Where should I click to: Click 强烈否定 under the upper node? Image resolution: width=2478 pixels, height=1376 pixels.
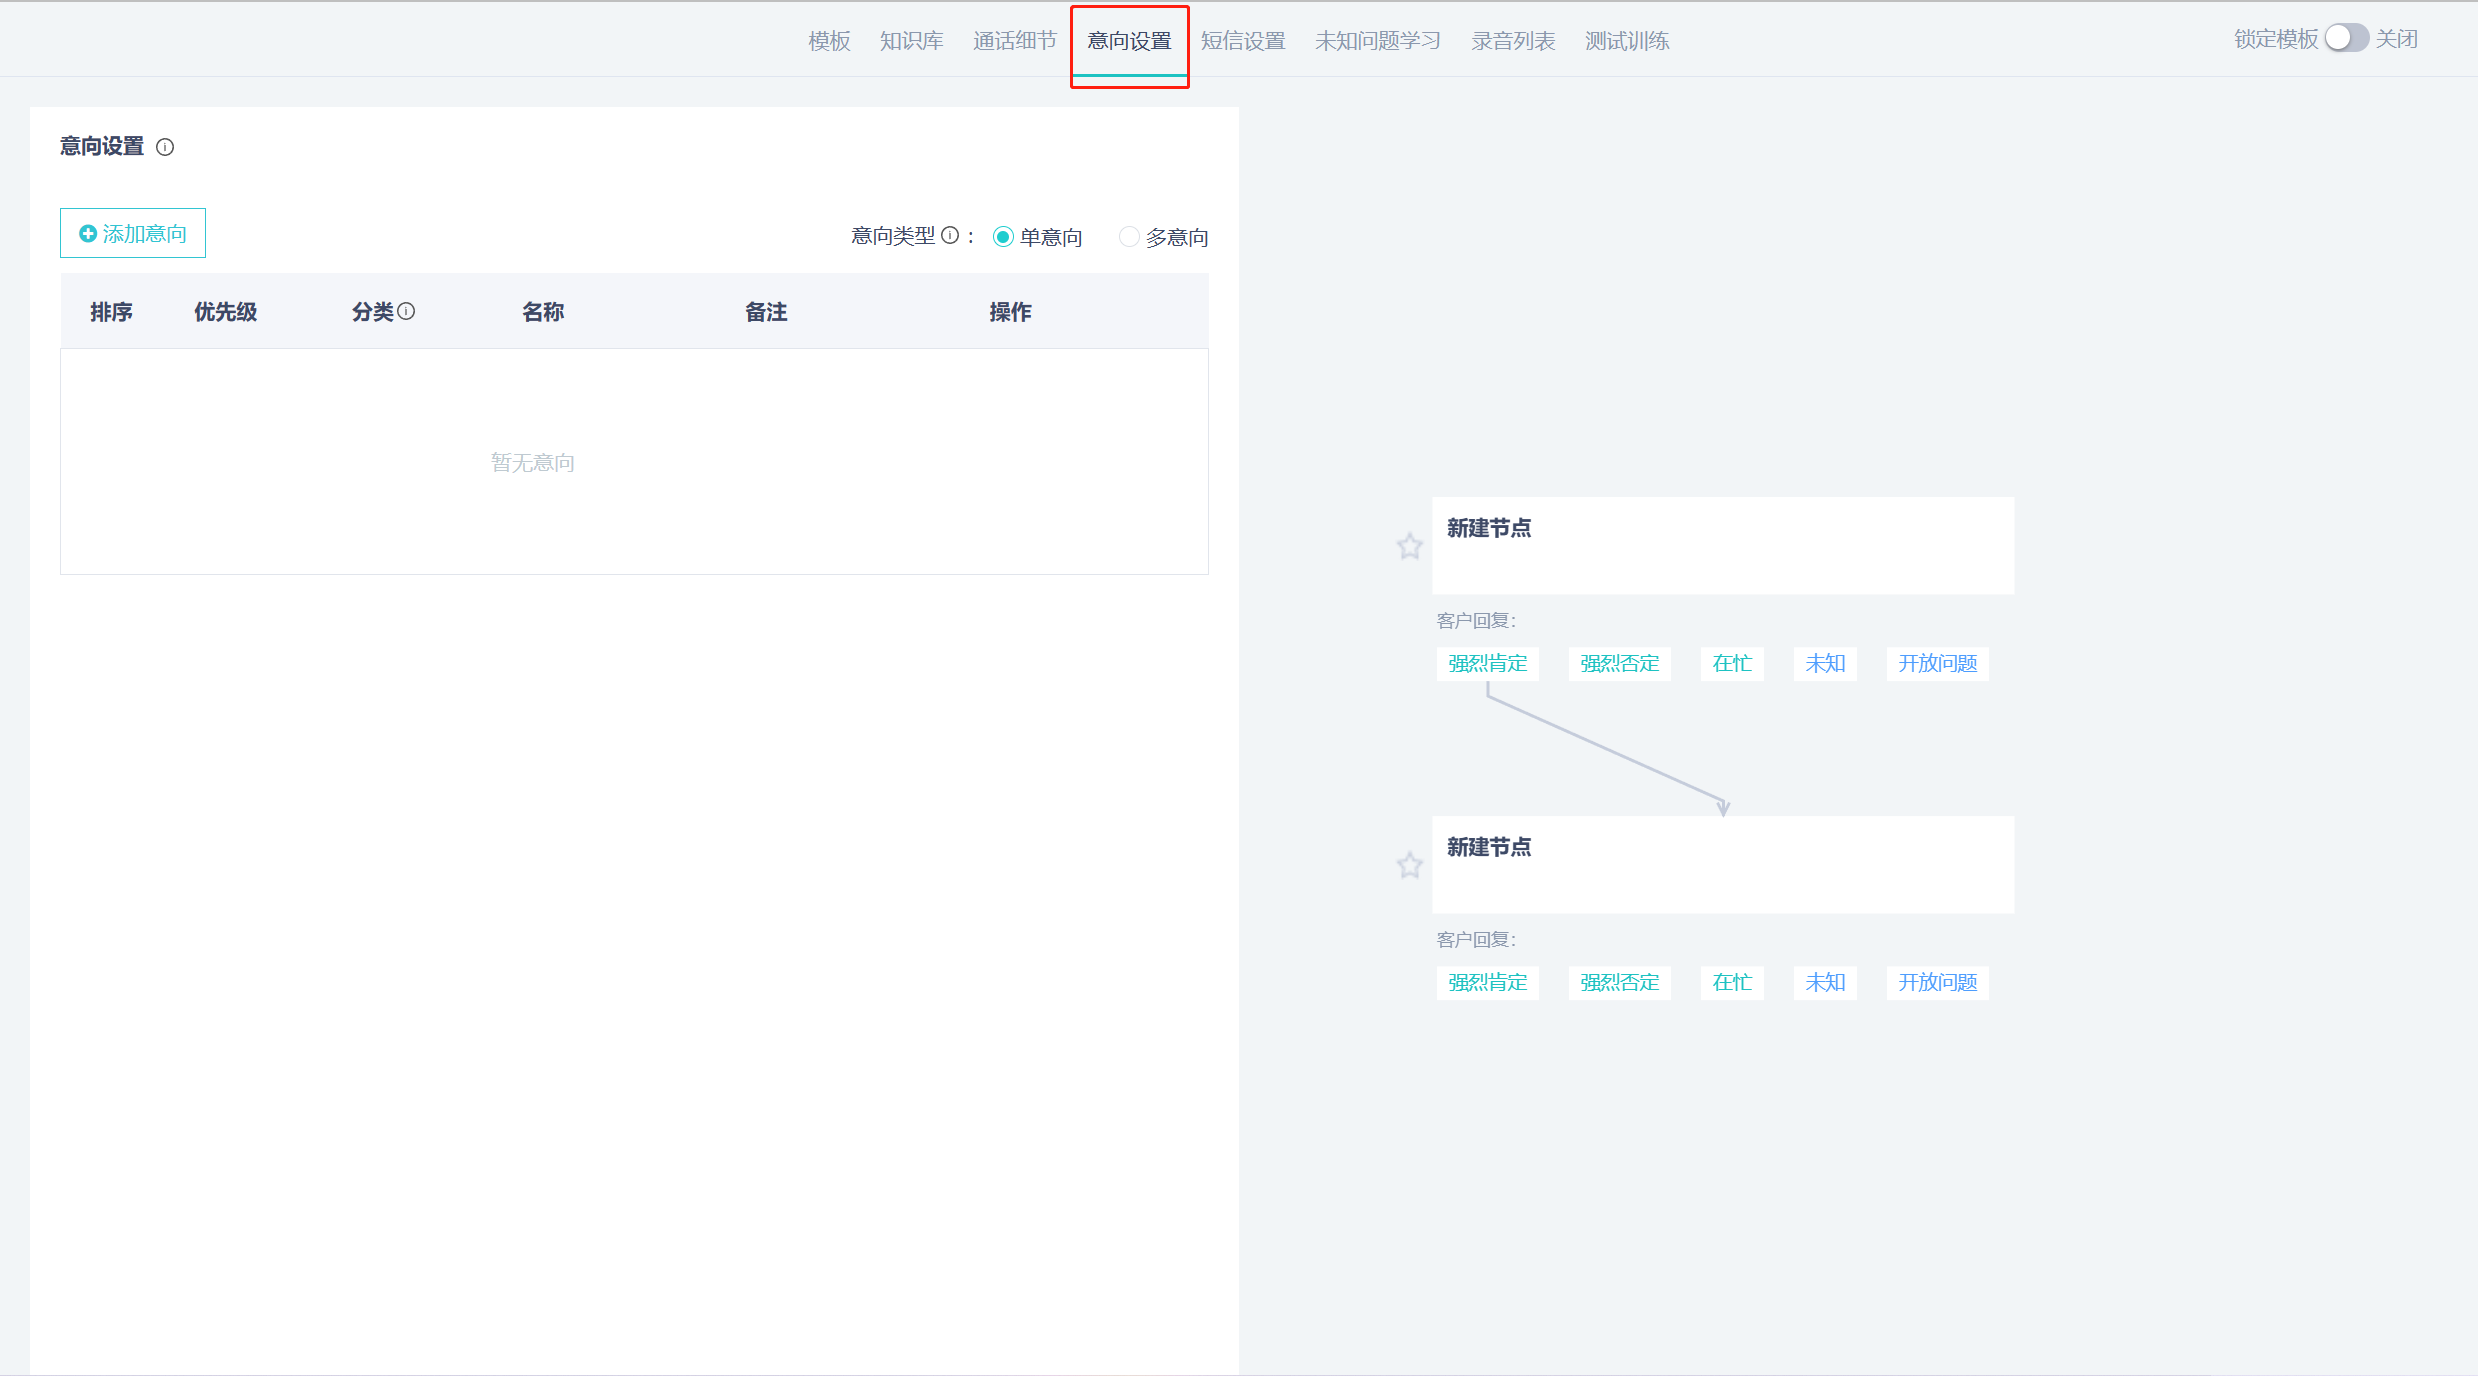[x=1620, y=663]
